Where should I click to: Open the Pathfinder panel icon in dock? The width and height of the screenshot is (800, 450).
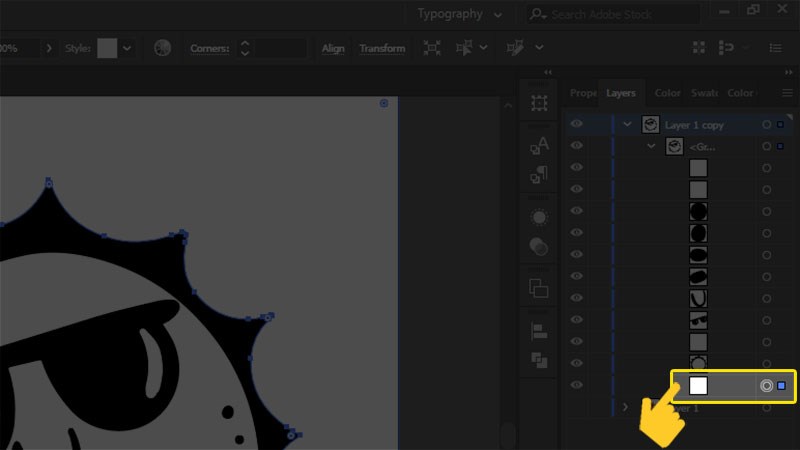539,361
